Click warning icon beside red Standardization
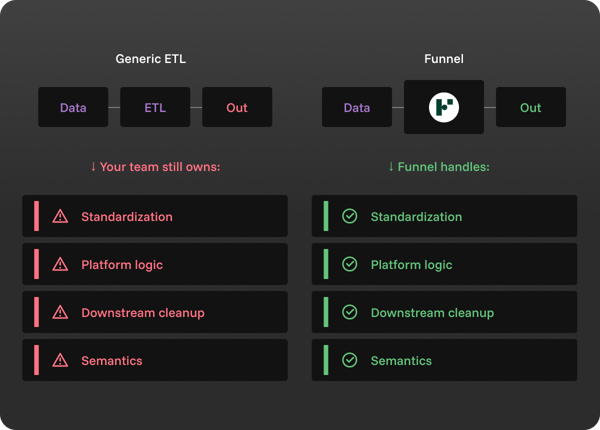Viewport: 600px width, 430px height. coord(60,216)
